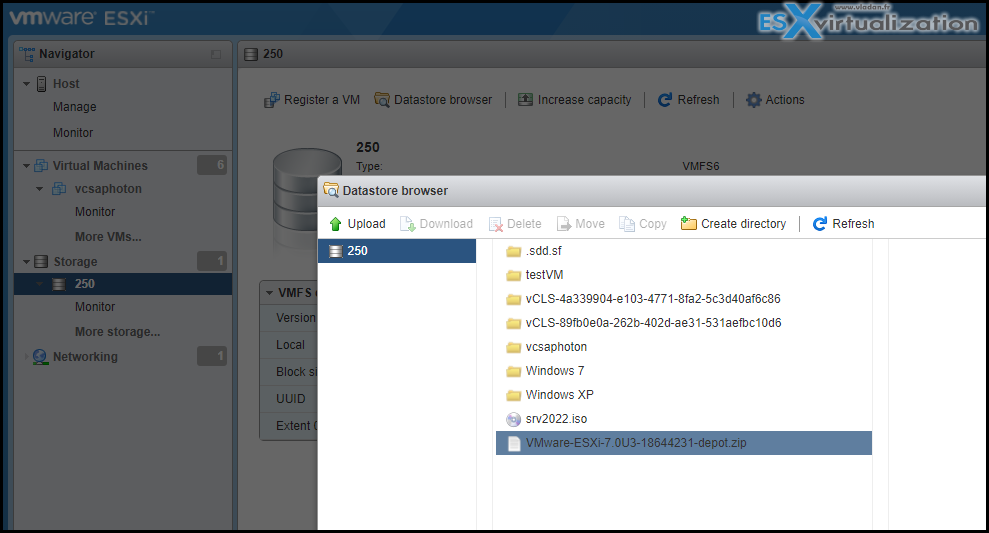The image size is (989, 533).
Task: Click the Delete file icon
Action: click(x=496, y=224)
